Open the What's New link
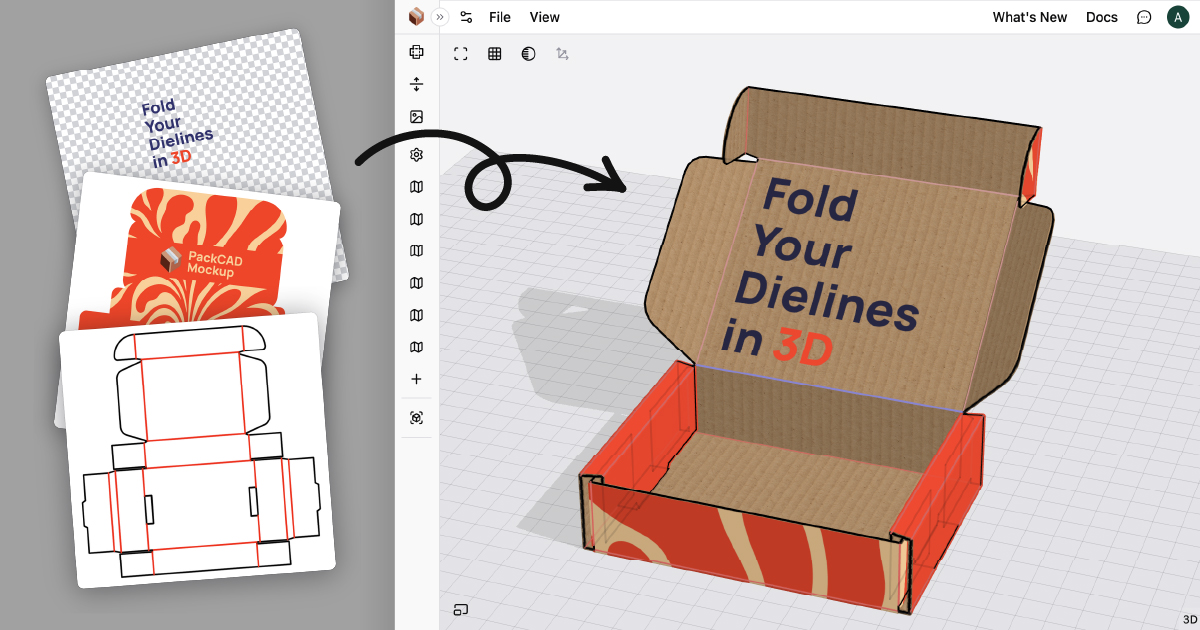Viewport: 1200px width, 630px height. click(x=1030, y=17)
